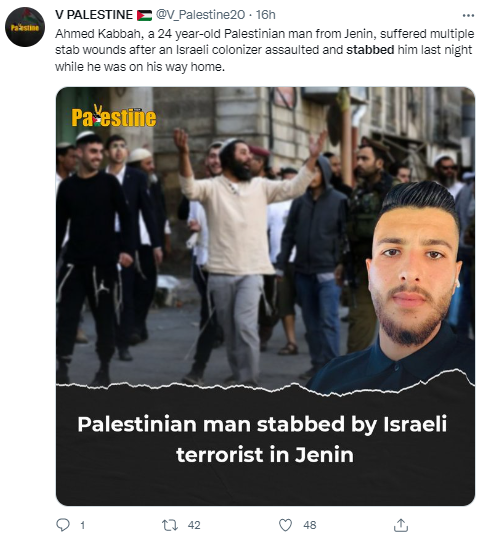
Task: Click the retweet arrows icon
Action: (x=170, y=525)
